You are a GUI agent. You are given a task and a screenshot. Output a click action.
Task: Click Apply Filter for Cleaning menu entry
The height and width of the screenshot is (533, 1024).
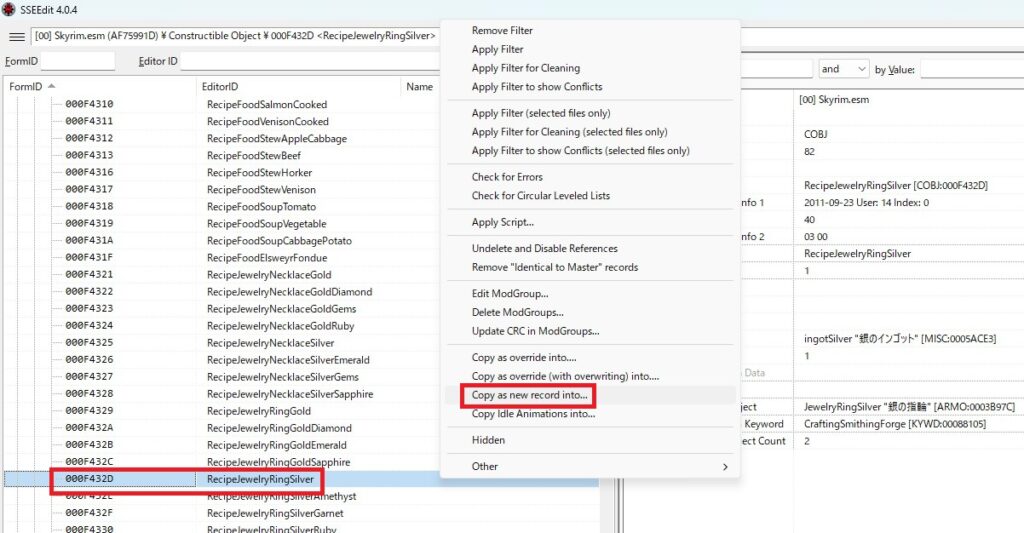click(525, 68)
